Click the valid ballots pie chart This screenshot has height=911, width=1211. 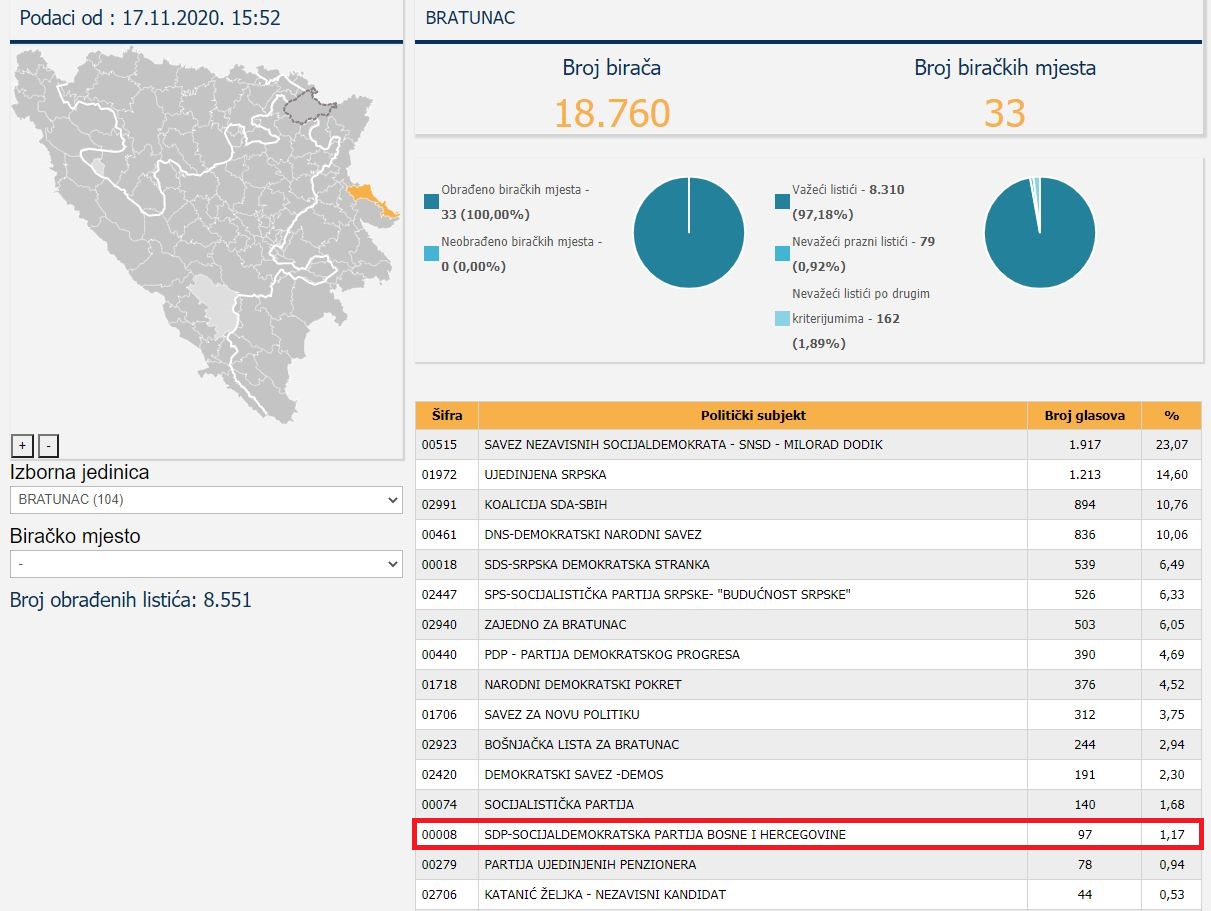[x=1039, y=232]
